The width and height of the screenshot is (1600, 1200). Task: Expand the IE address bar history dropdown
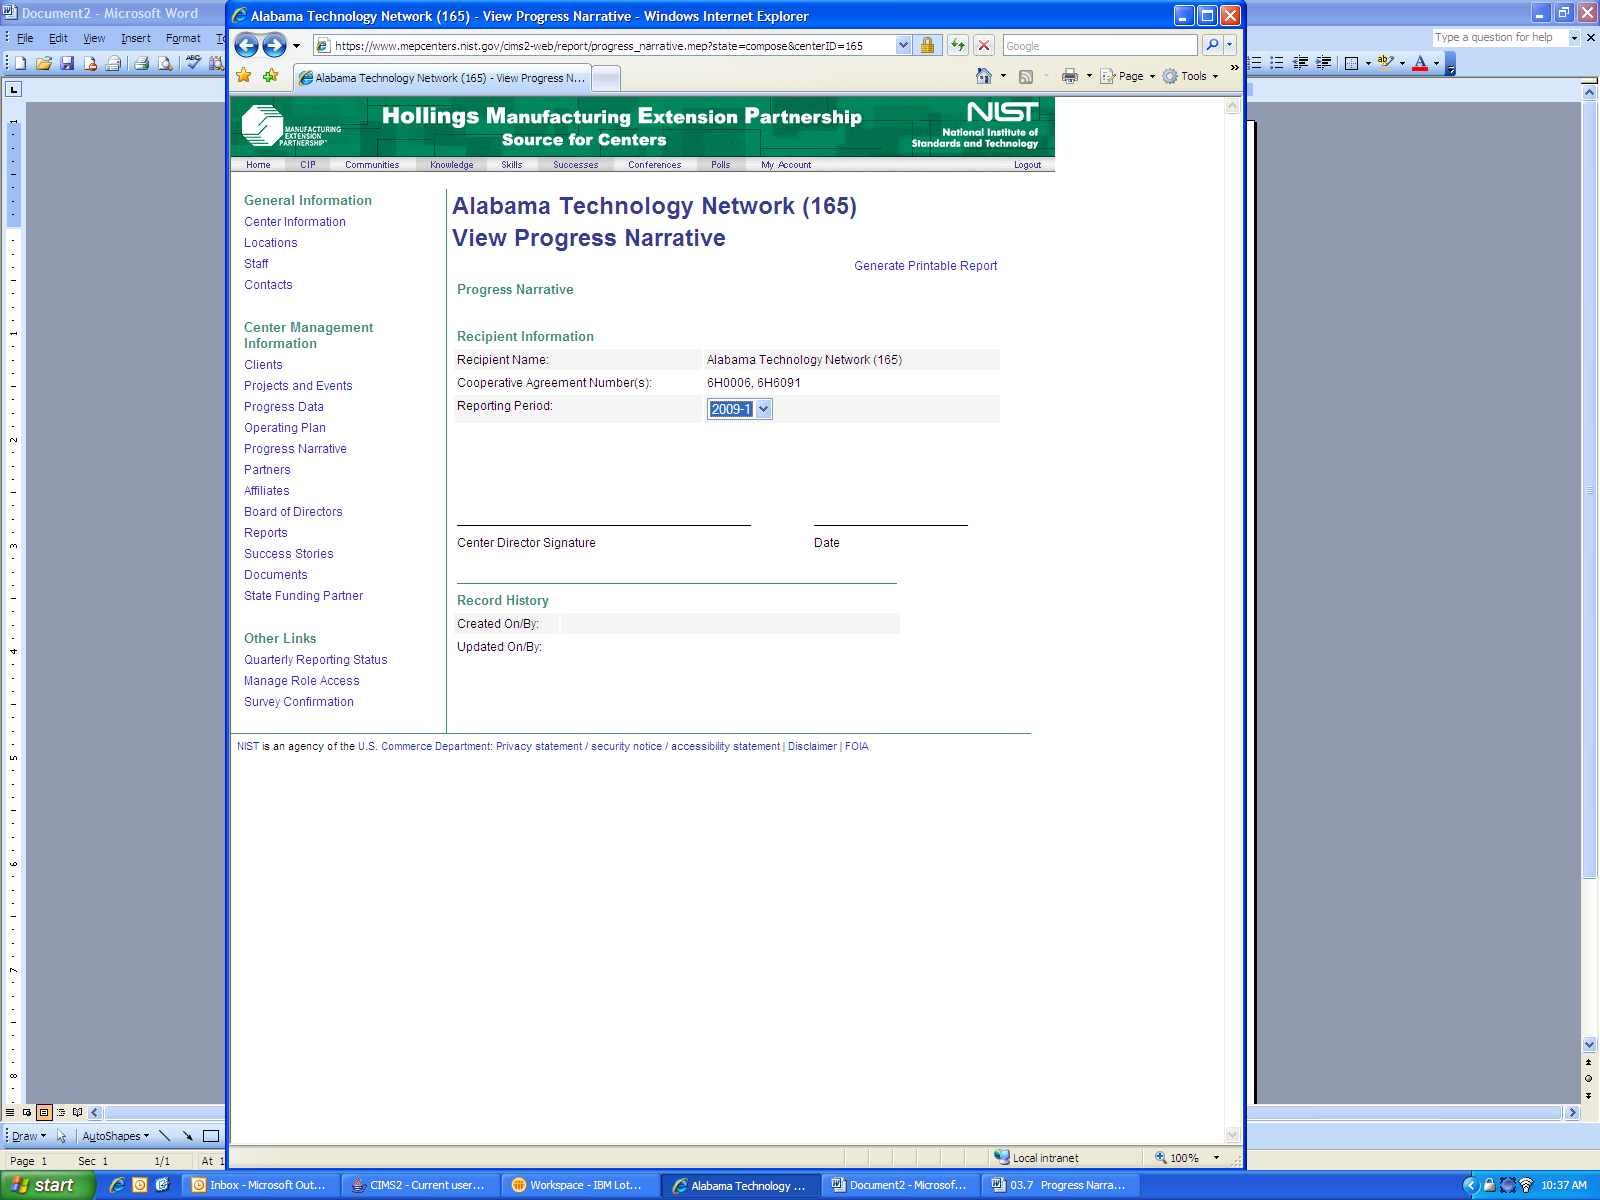(904, 45)
